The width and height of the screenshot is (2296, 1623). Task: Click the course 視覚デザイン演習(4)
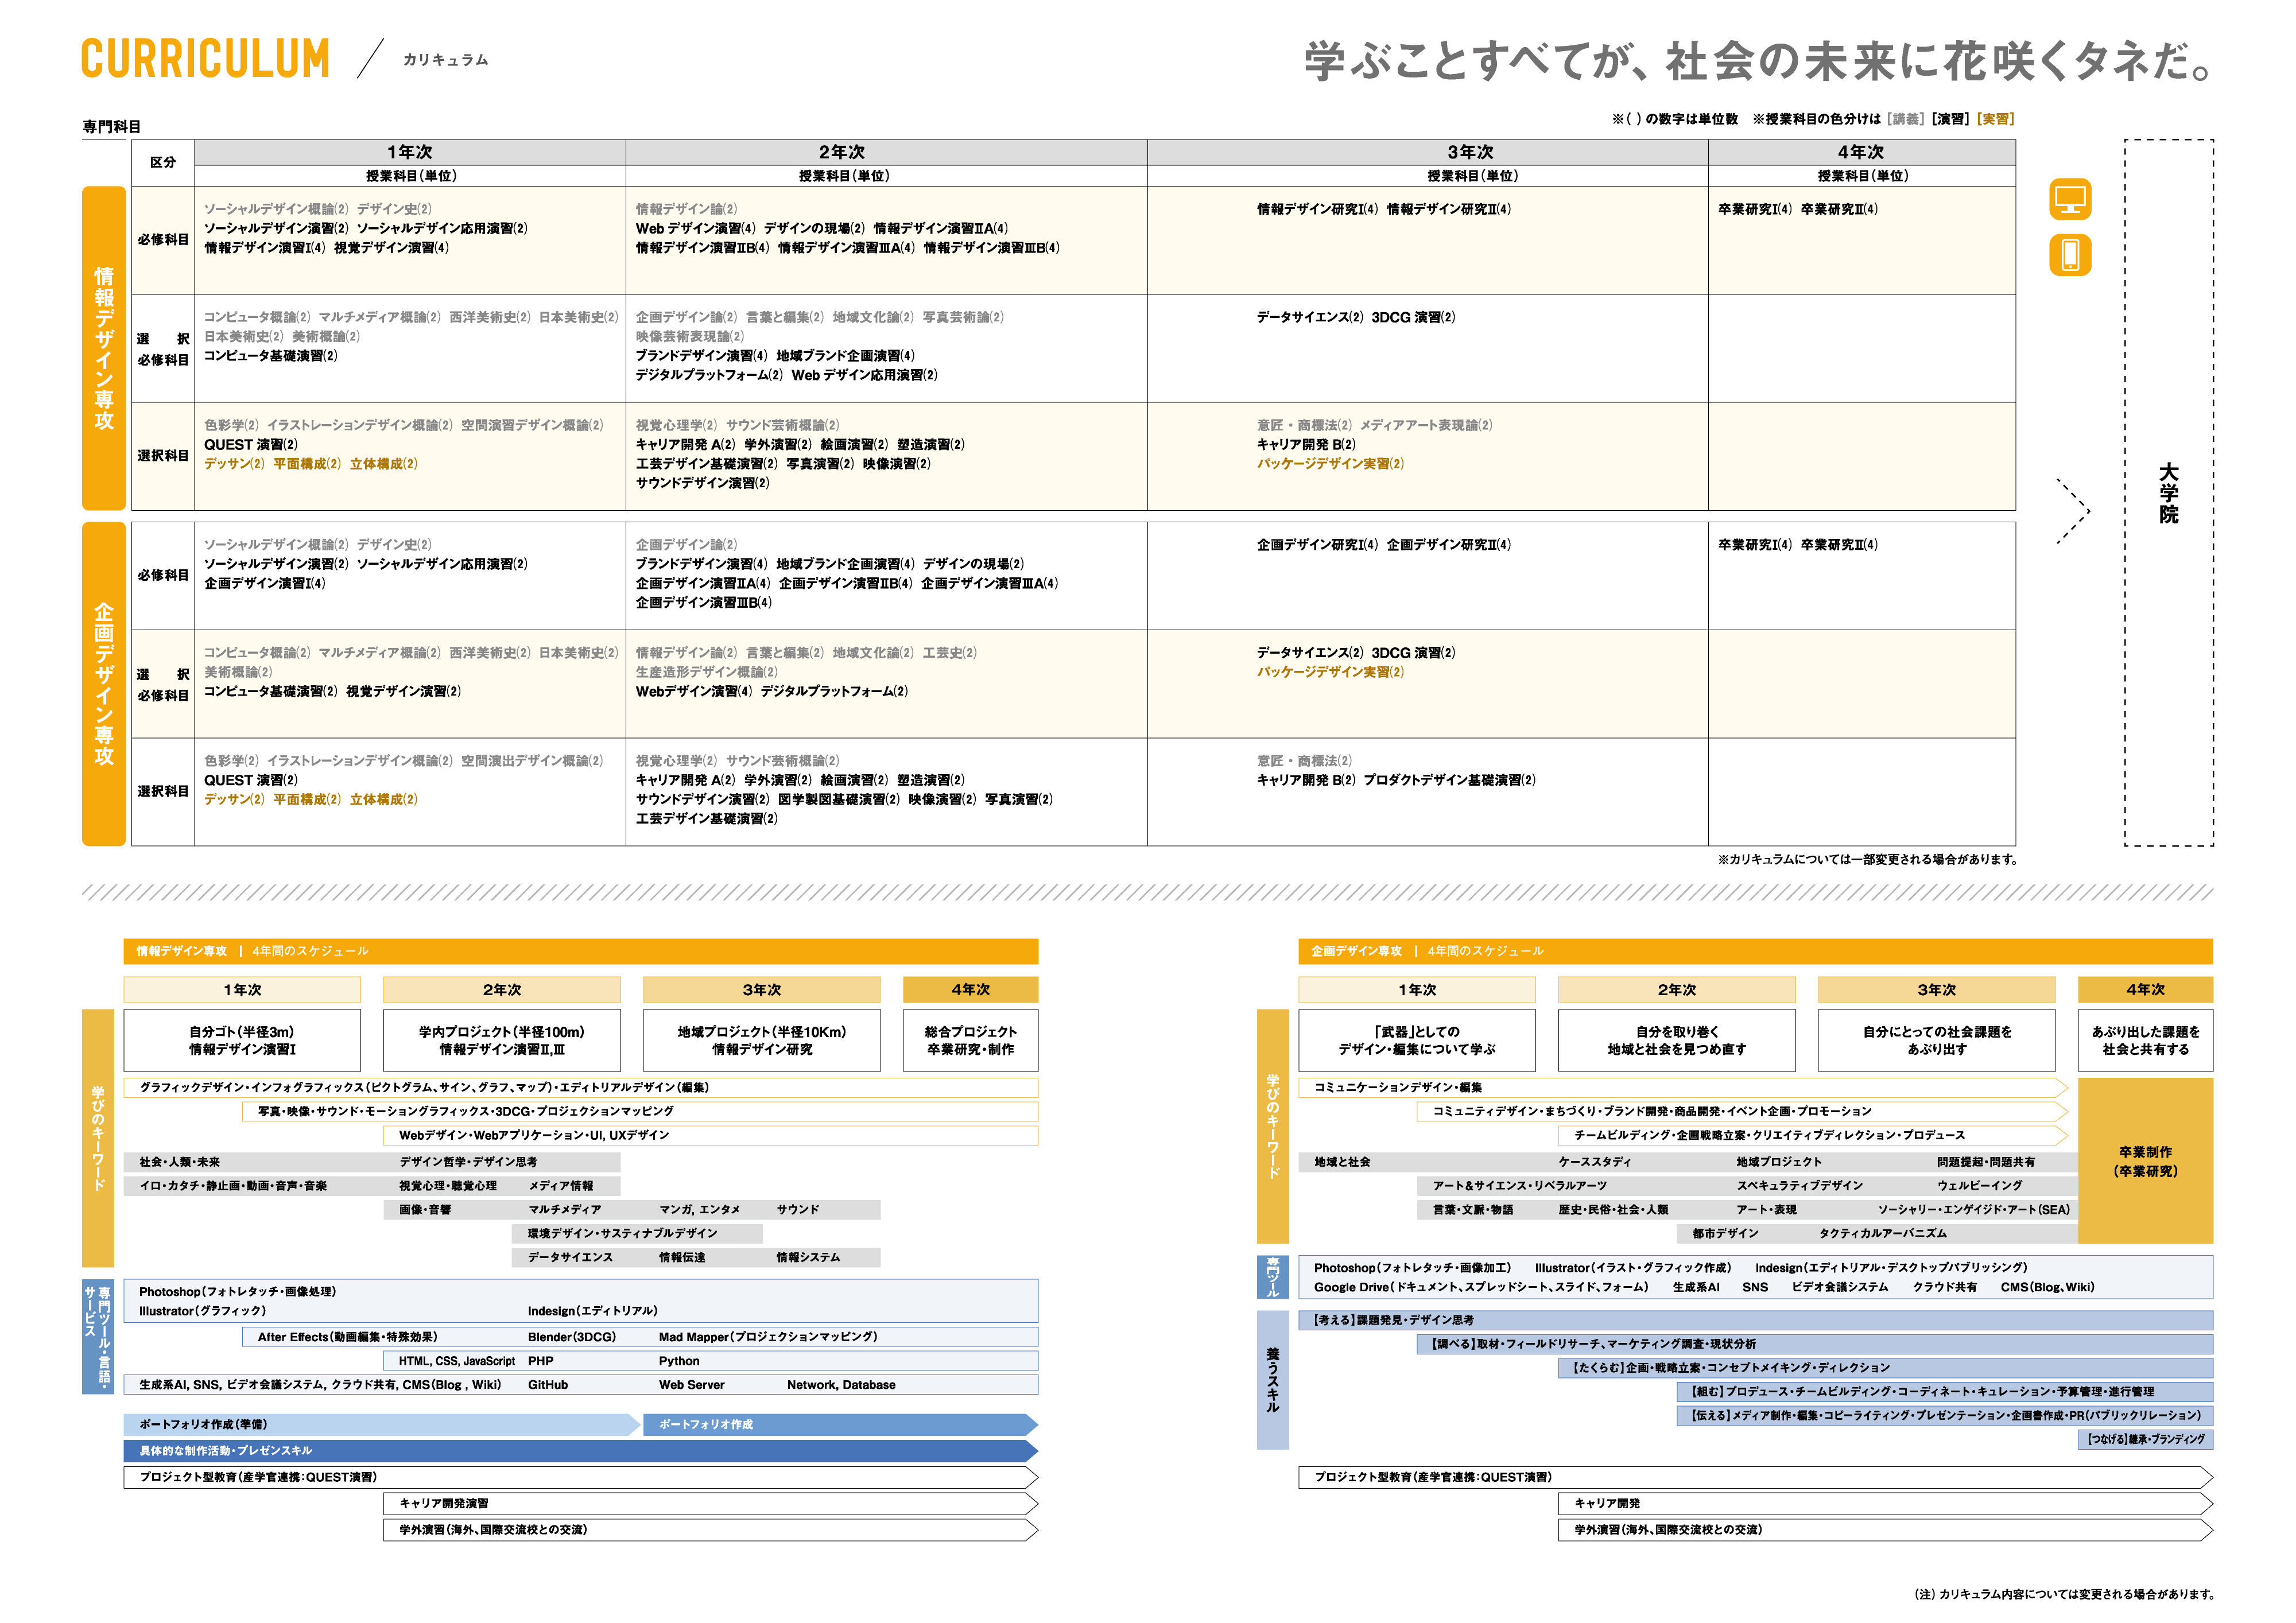pos(391,248)
